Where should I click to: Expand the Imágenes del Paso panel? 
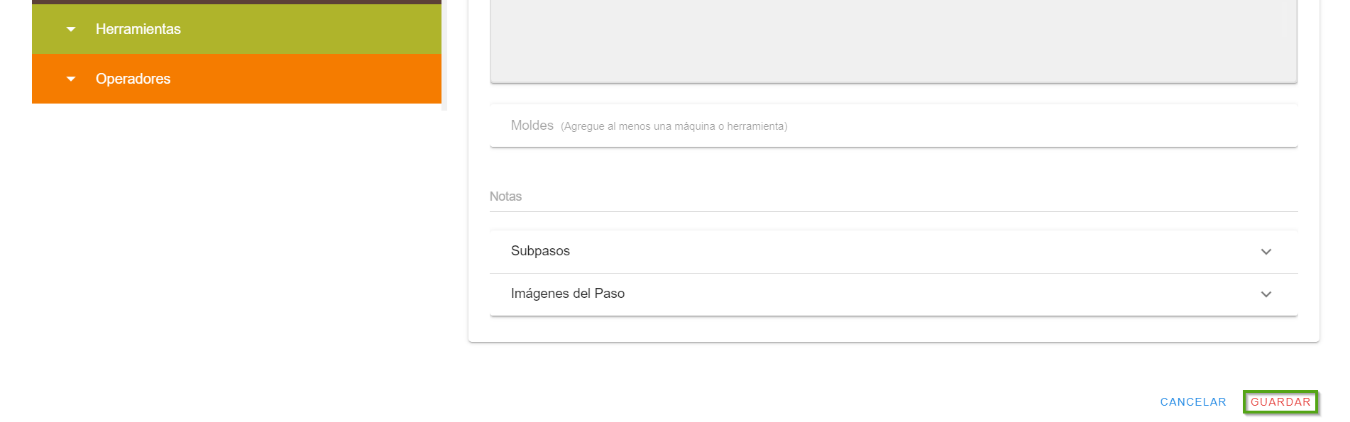[x=893, y=294]
